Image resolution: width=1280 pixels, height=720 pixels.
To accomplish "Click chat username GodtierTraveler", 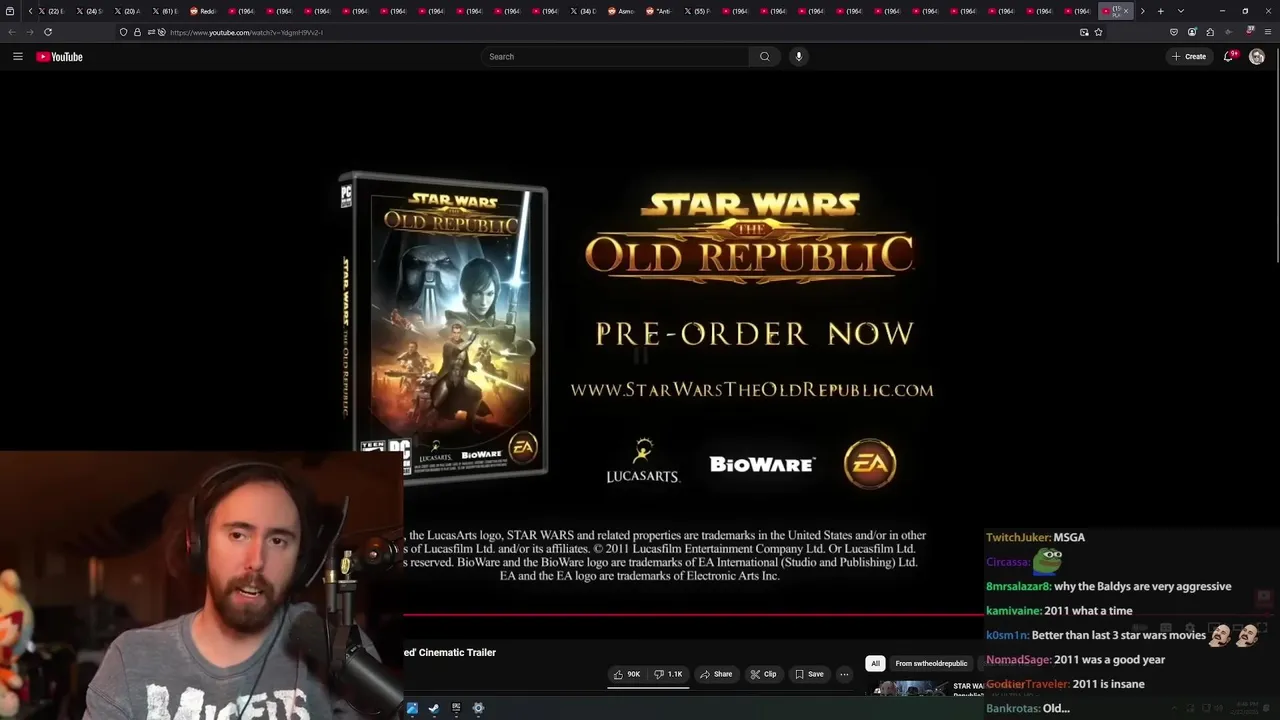I will [1028, 684].
